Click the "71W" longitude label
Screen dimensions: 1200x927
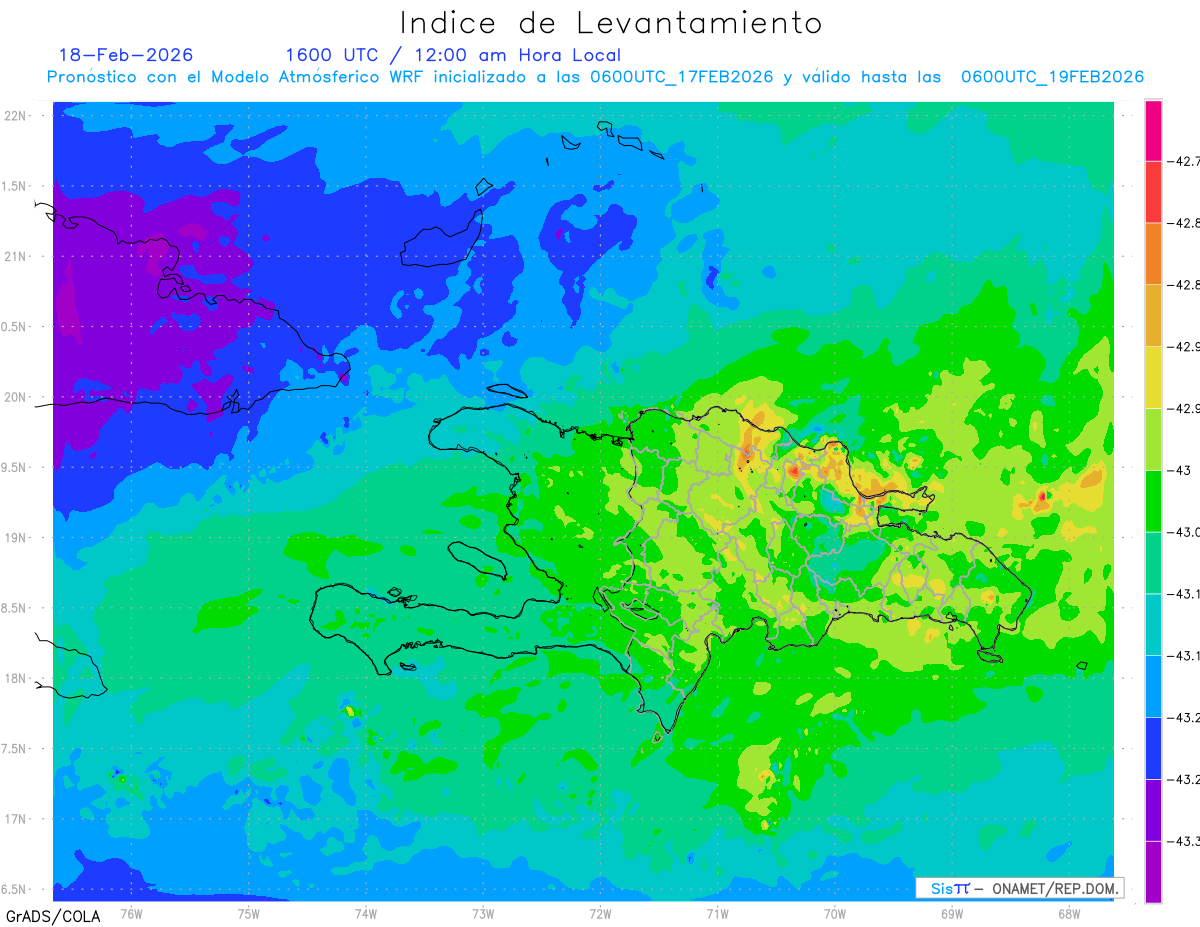(x=717, y=913)
